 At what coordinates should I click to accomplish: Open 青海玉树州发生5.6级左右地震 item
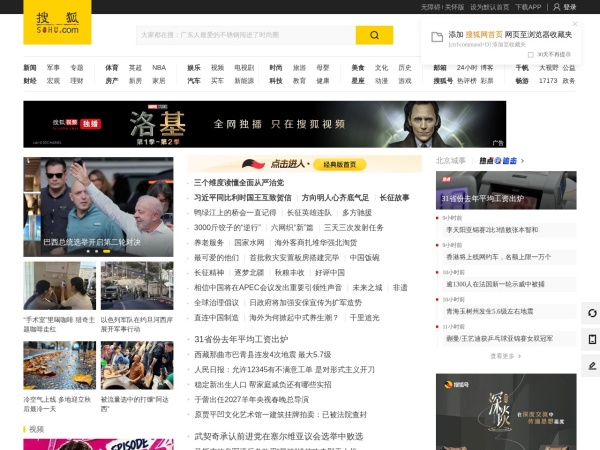(489, 311)
